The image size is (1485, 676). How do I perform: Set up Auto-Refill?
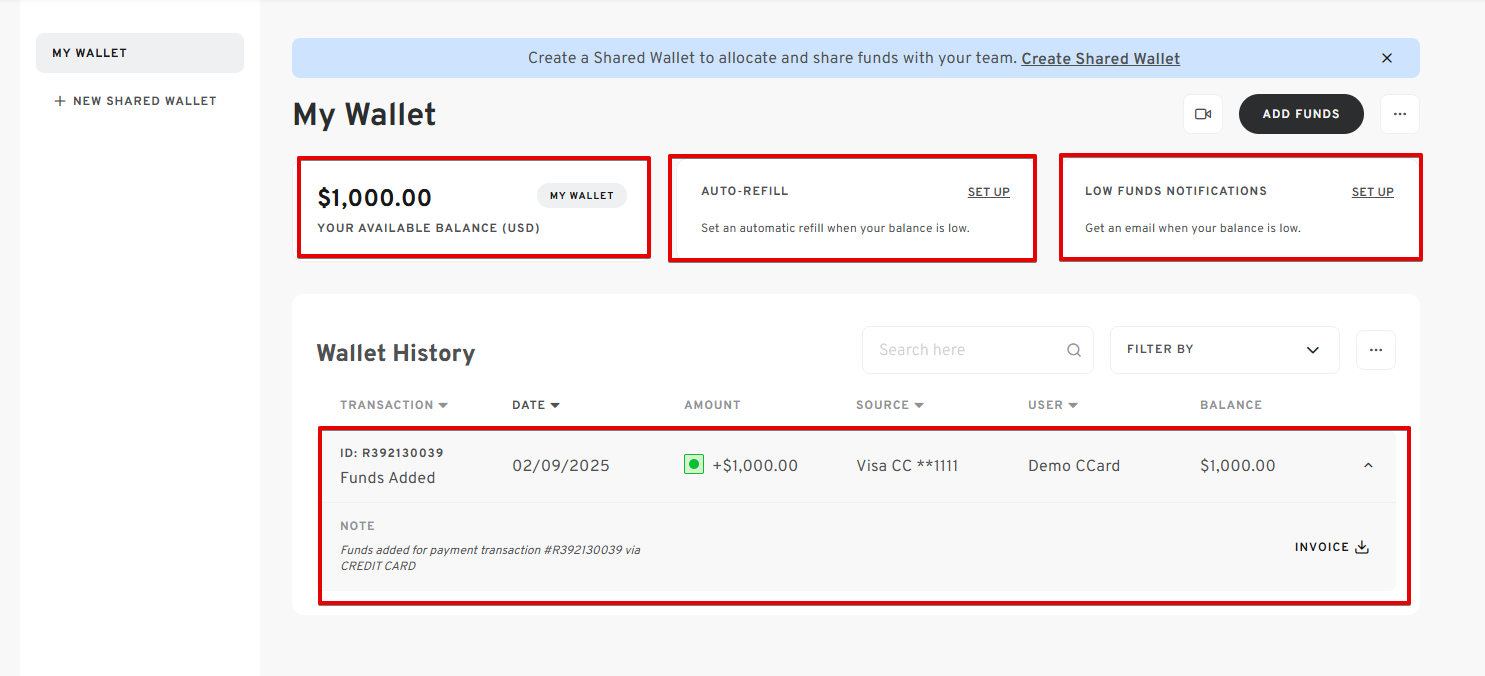tap(989, 192)
